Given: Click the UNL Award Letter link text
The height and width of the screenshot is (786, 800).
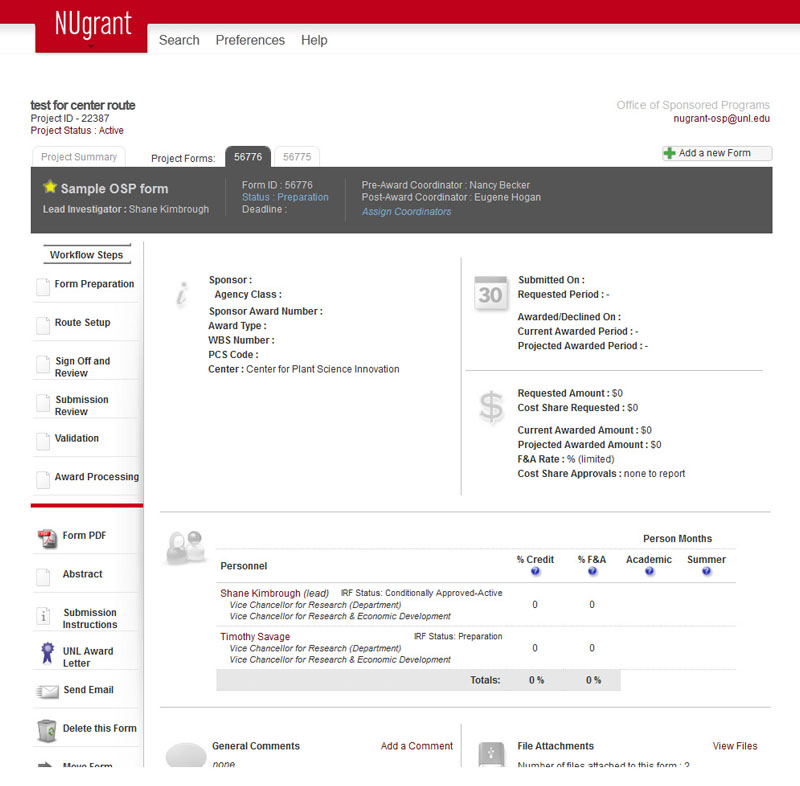Looking at the screenshot, I should coord(88,657).
